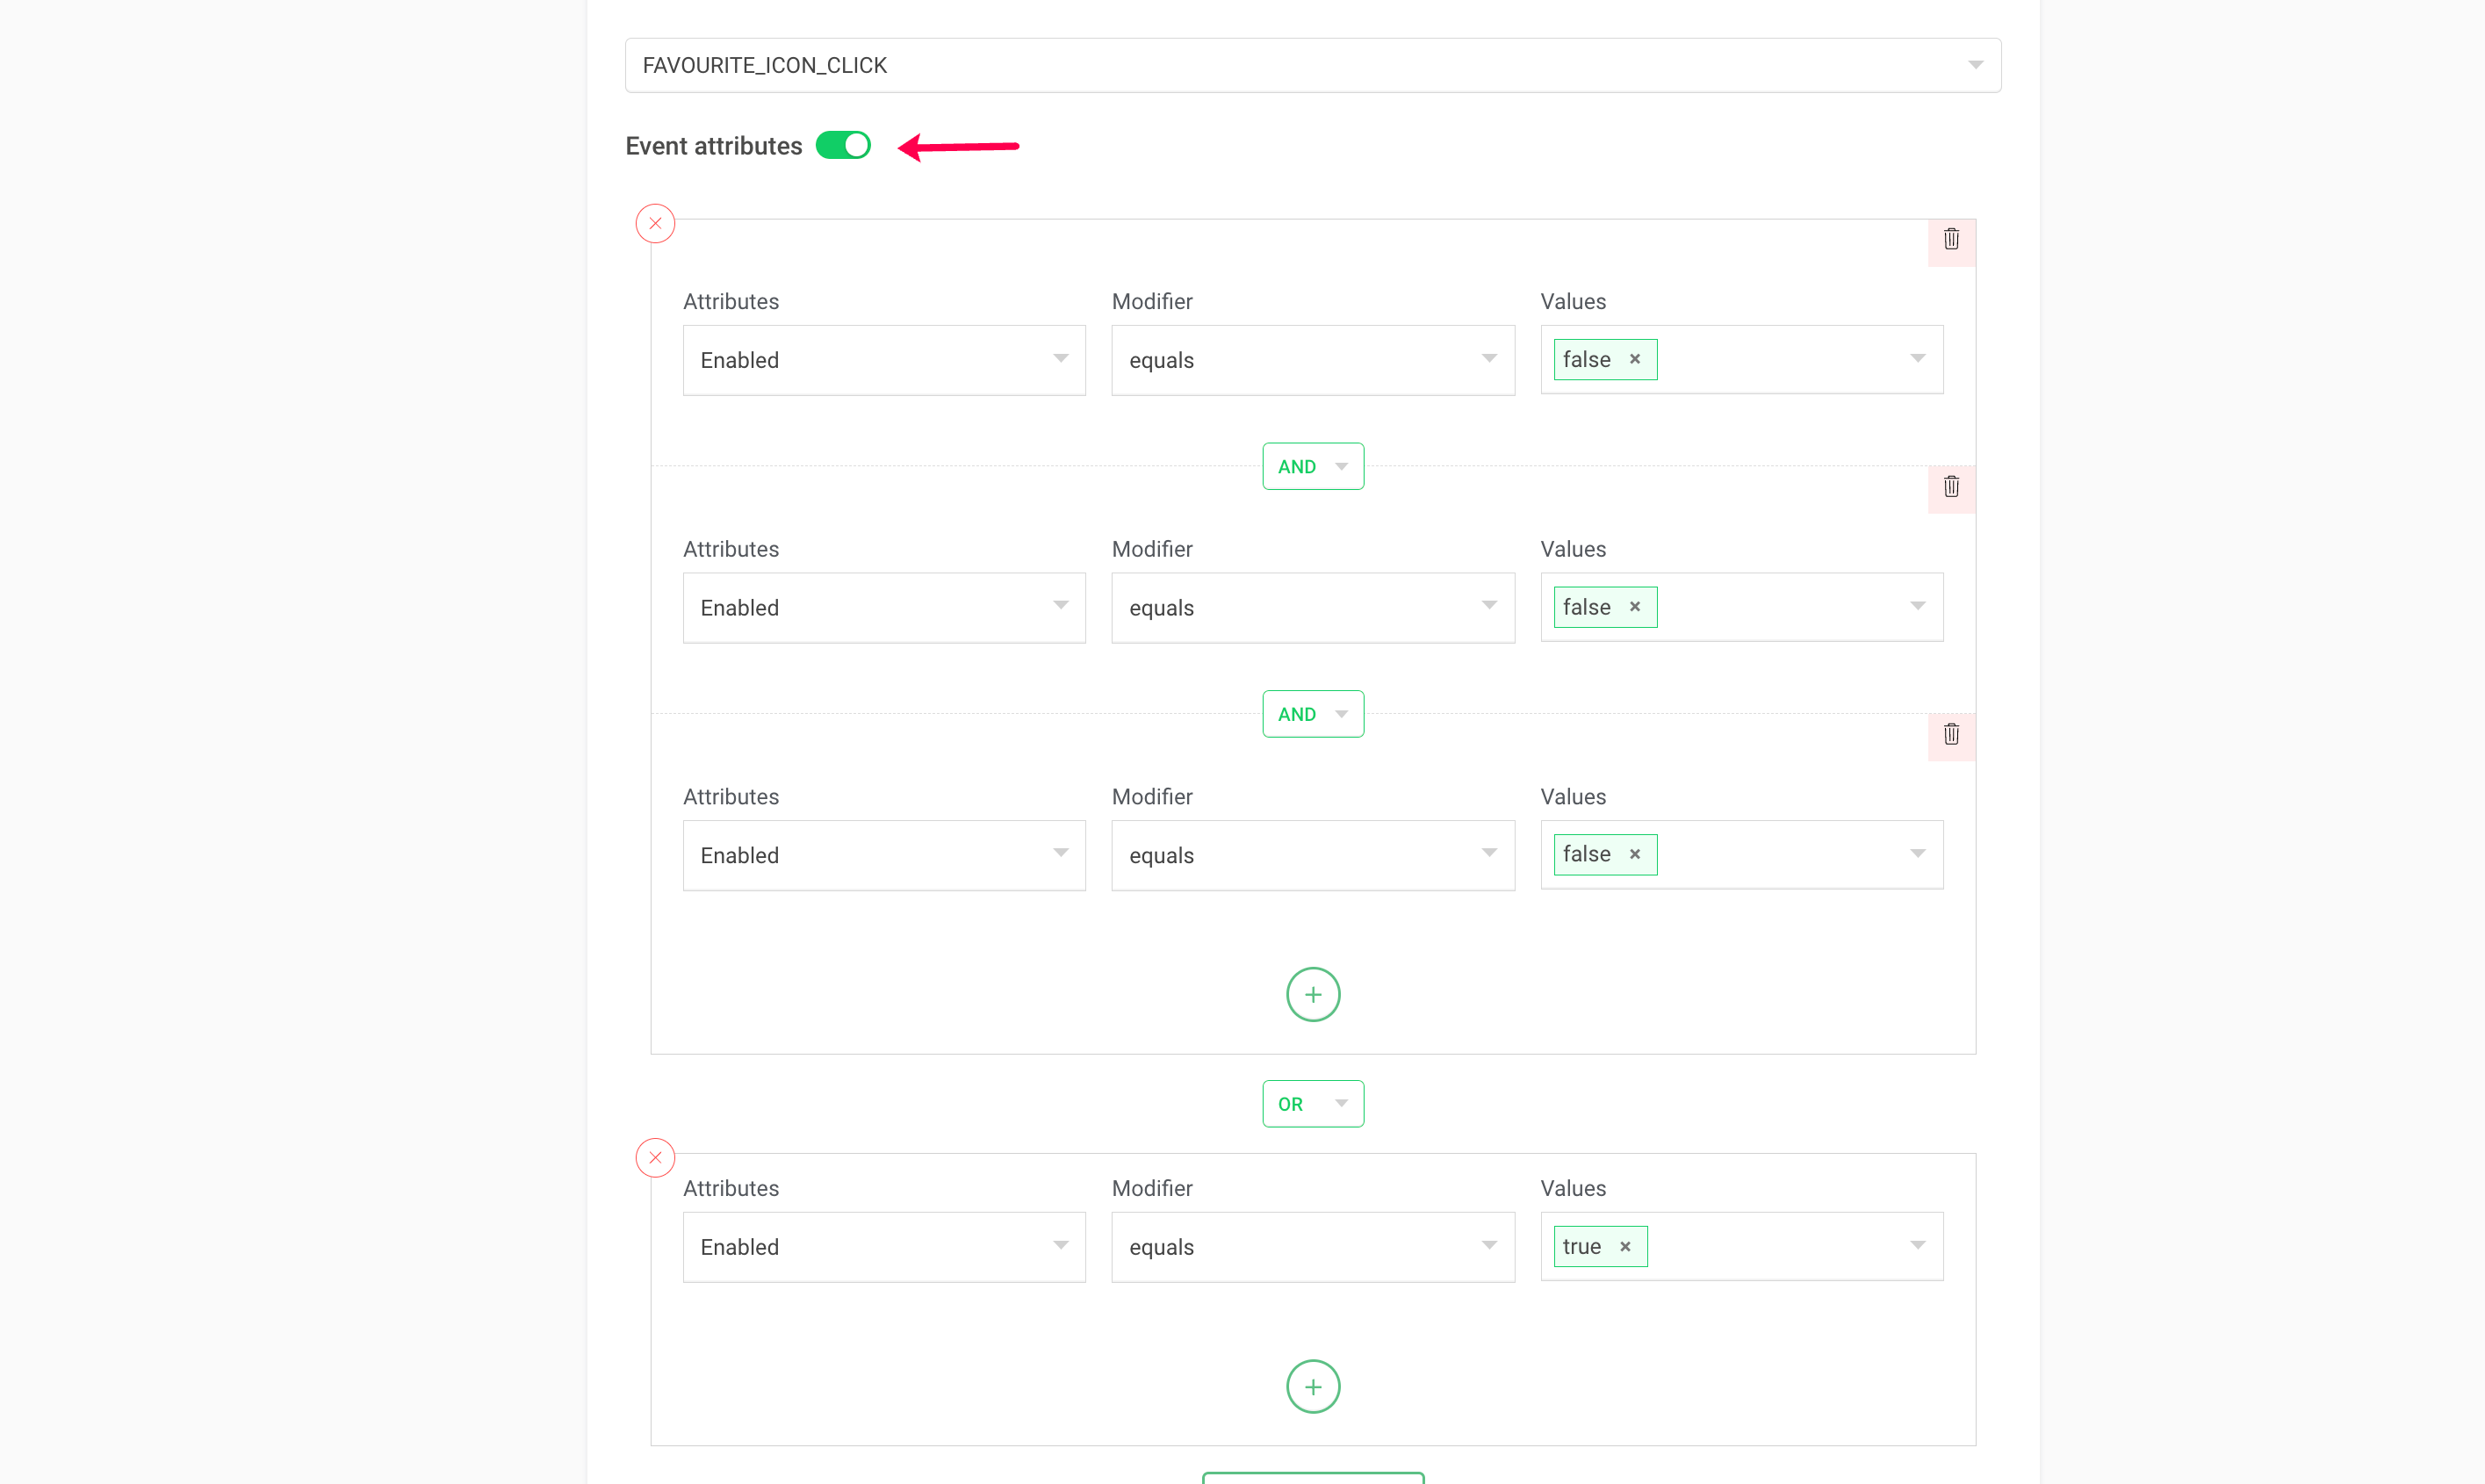Change second AND operator dropdown
The height and width of the screenshot is (1484, 2485).
coord(1312,714)
